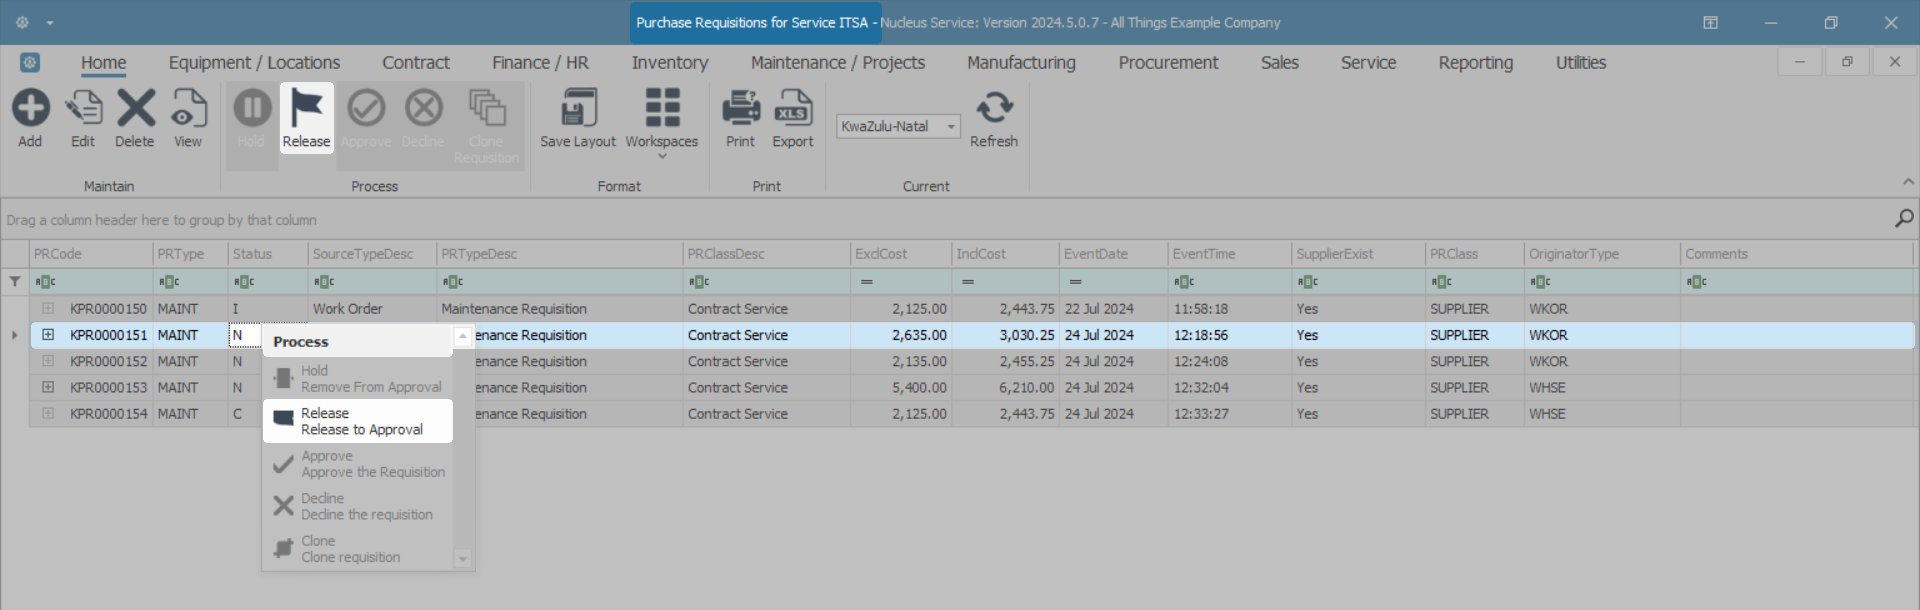Open the Sales tab

coord(1279,62)
